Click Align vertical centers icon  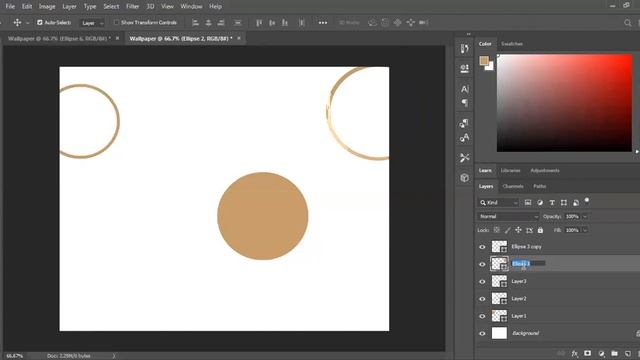coord(272,23)
